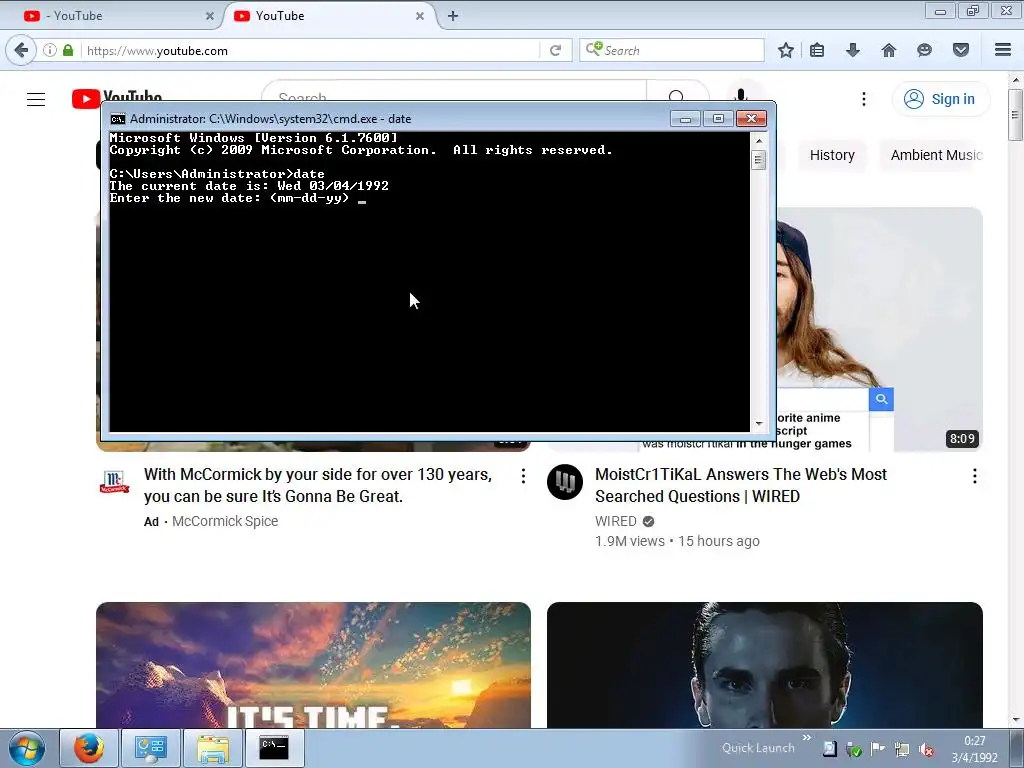Show bookmarks list icon in Firefox toolbar

pos(817,50)
